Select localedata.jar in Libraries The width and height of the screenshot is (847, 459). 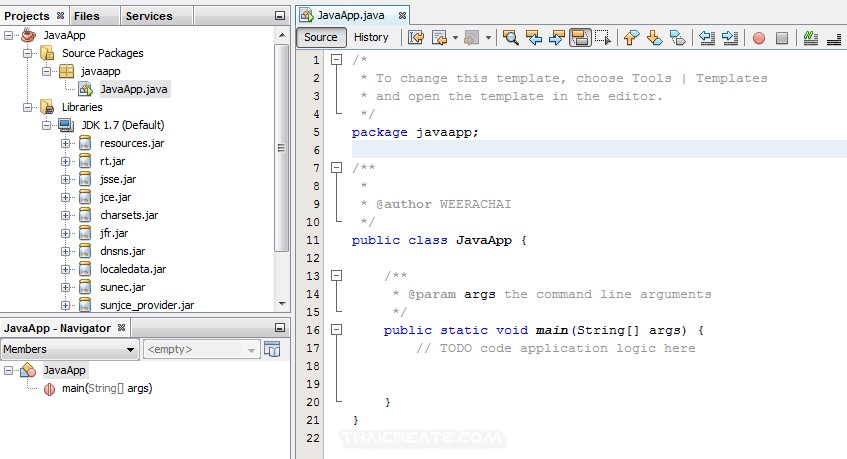(133, 269)
